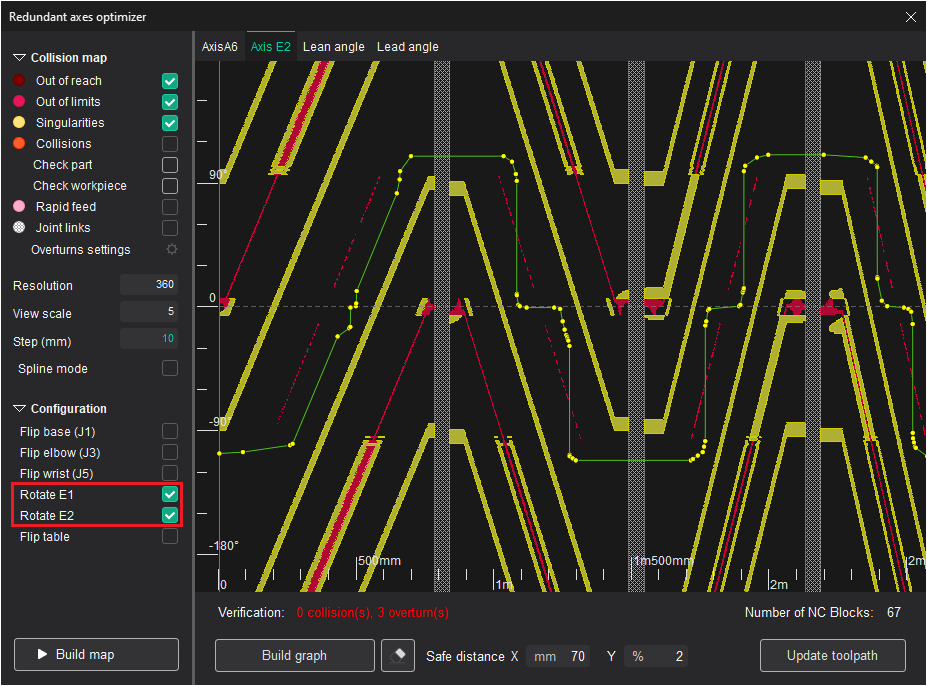Collapse the Configuration section

pos(19,409)
